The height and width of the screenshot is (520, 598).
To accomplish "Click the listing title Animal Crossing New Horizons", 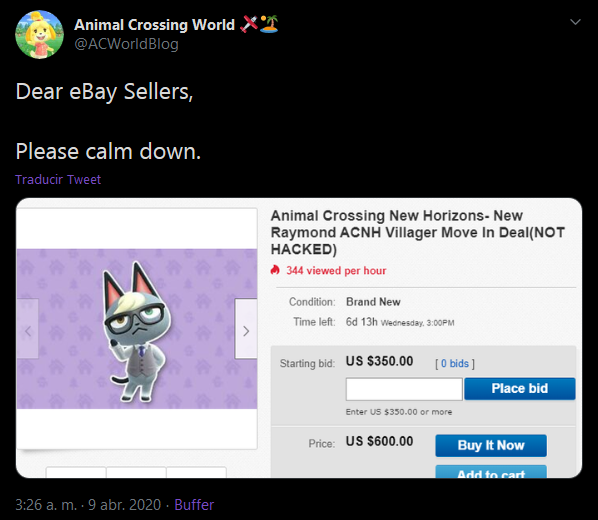I will click(418, 232).
